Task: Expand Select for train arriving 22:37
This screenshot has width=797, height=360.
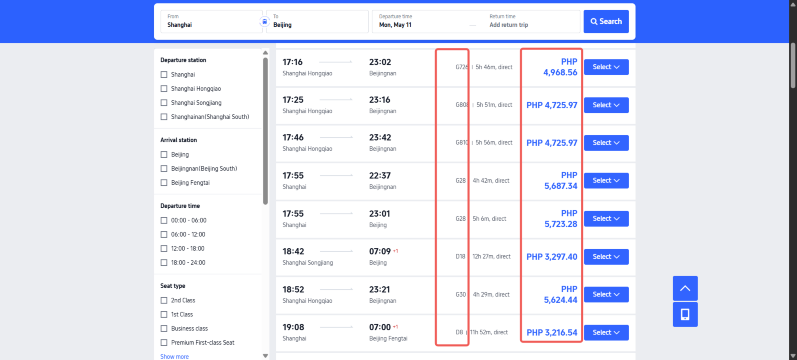Action: [606, 181]
